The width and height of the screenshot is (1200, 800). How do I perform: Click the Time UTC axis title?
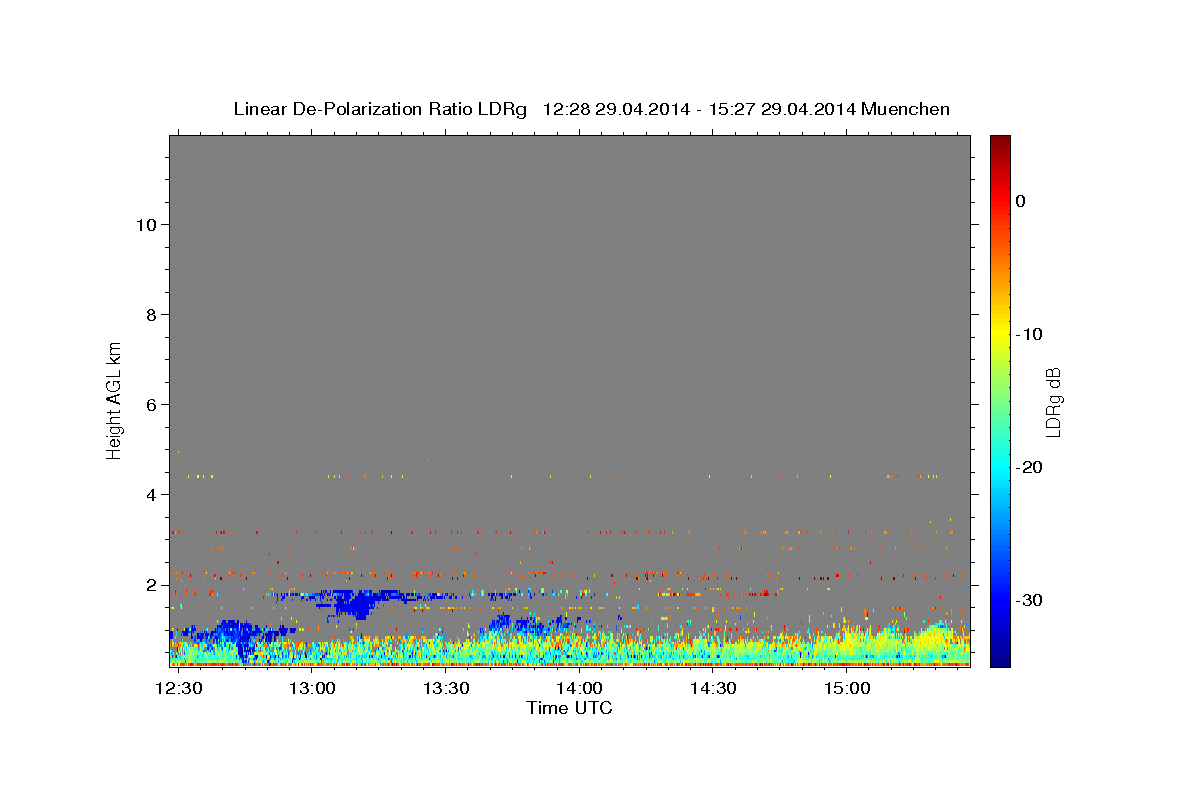569,708
